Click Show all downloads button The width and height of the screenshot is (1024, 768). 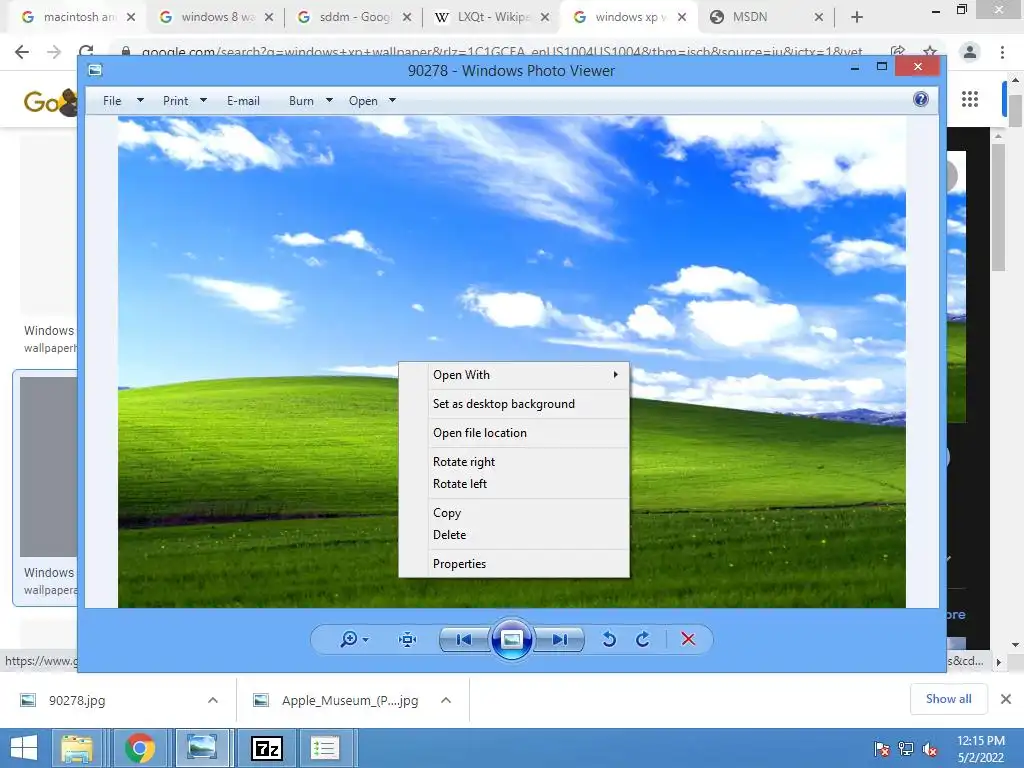pyautogui.click(x=949, y=699)
